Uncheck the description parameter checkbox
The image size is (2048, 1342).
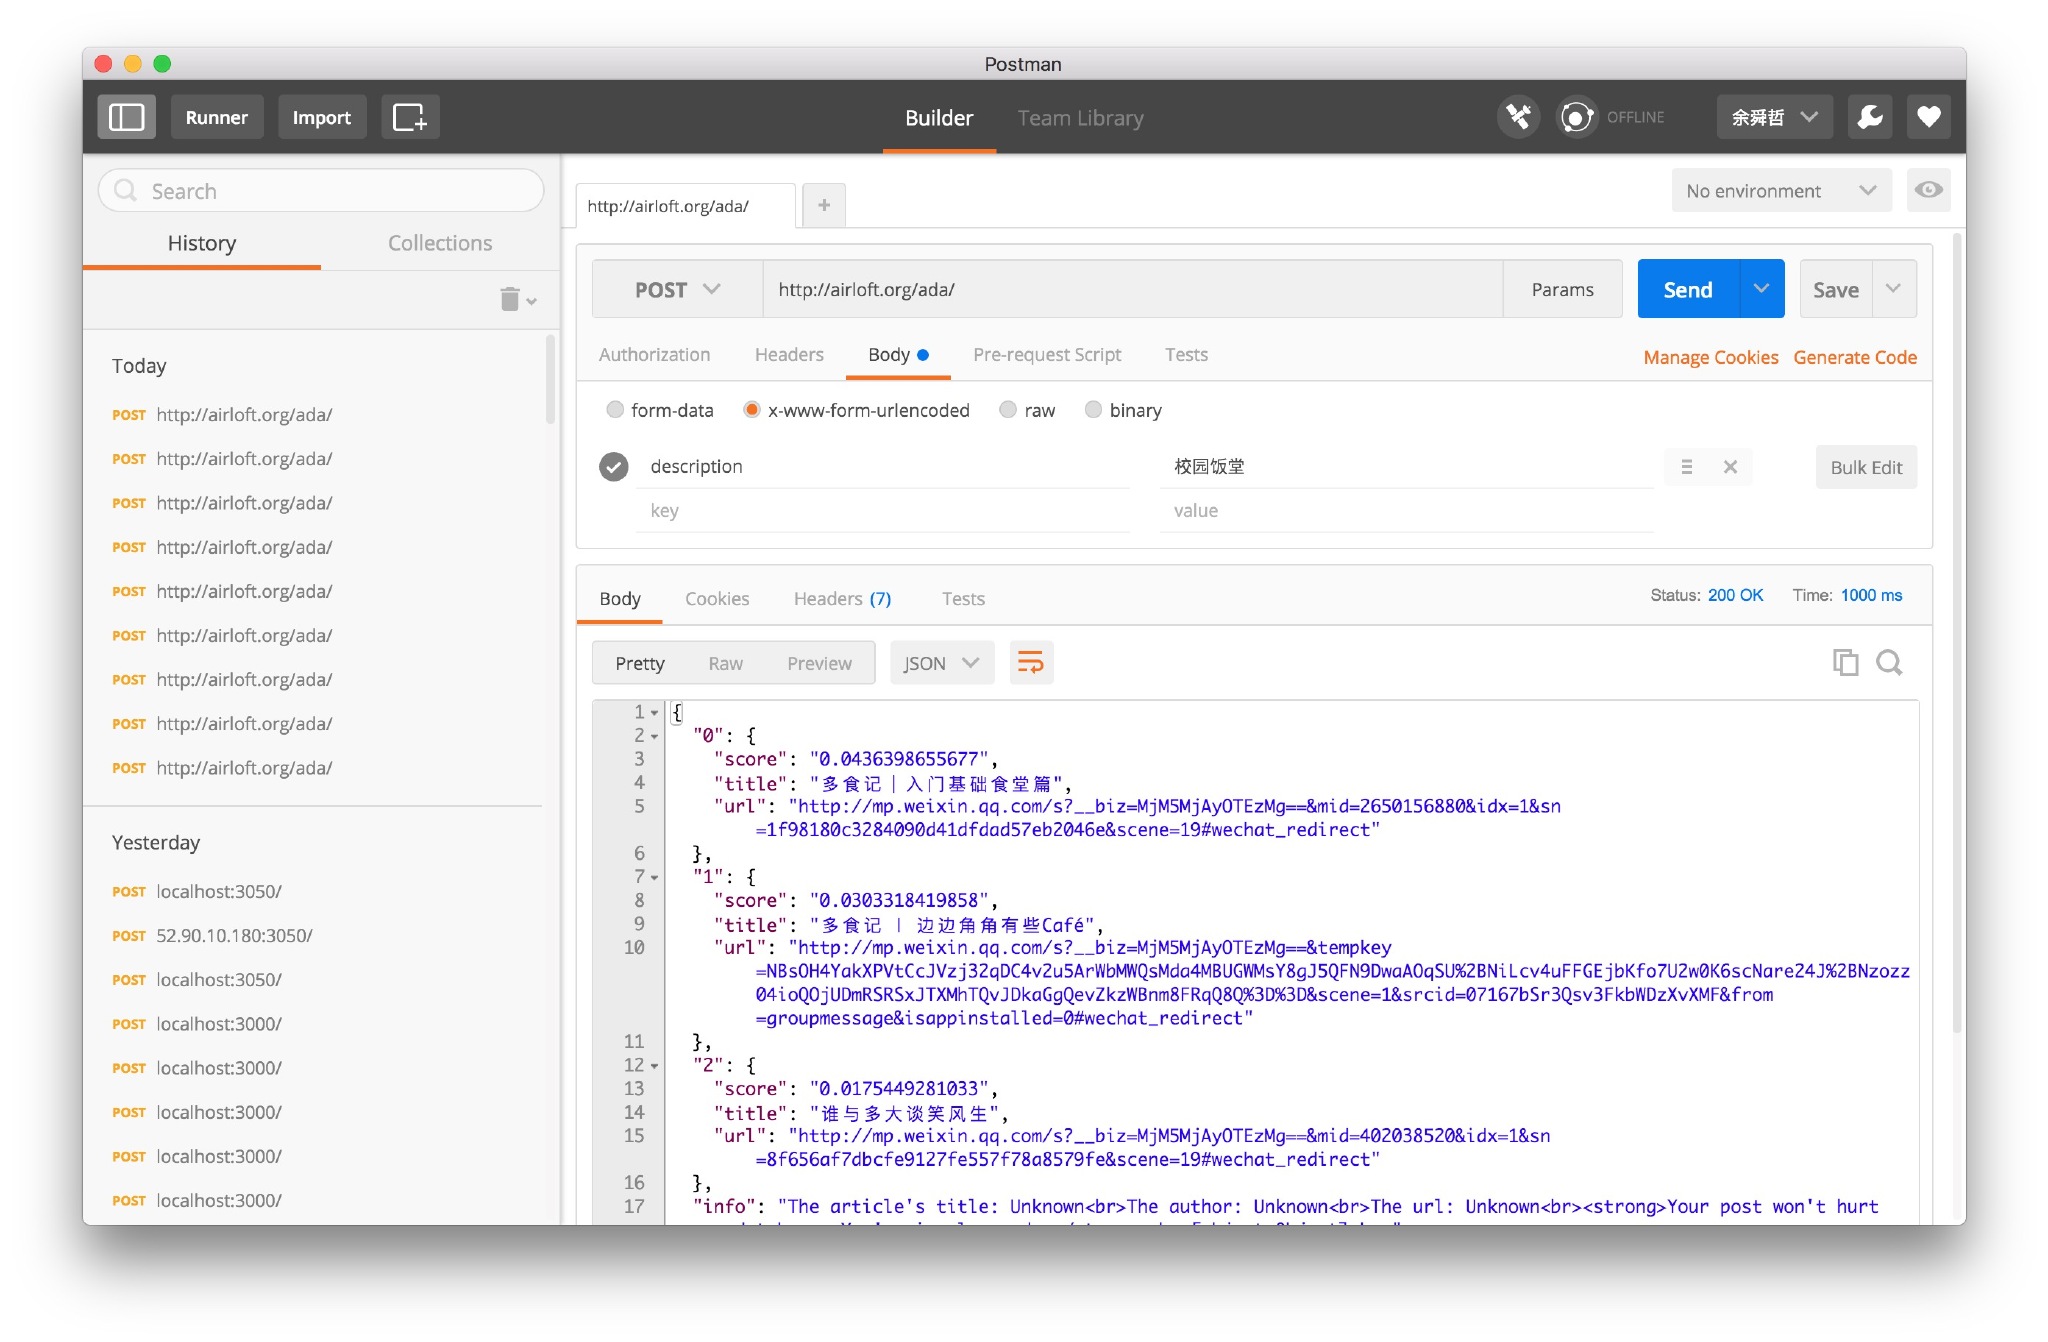[x=614, y=466]
